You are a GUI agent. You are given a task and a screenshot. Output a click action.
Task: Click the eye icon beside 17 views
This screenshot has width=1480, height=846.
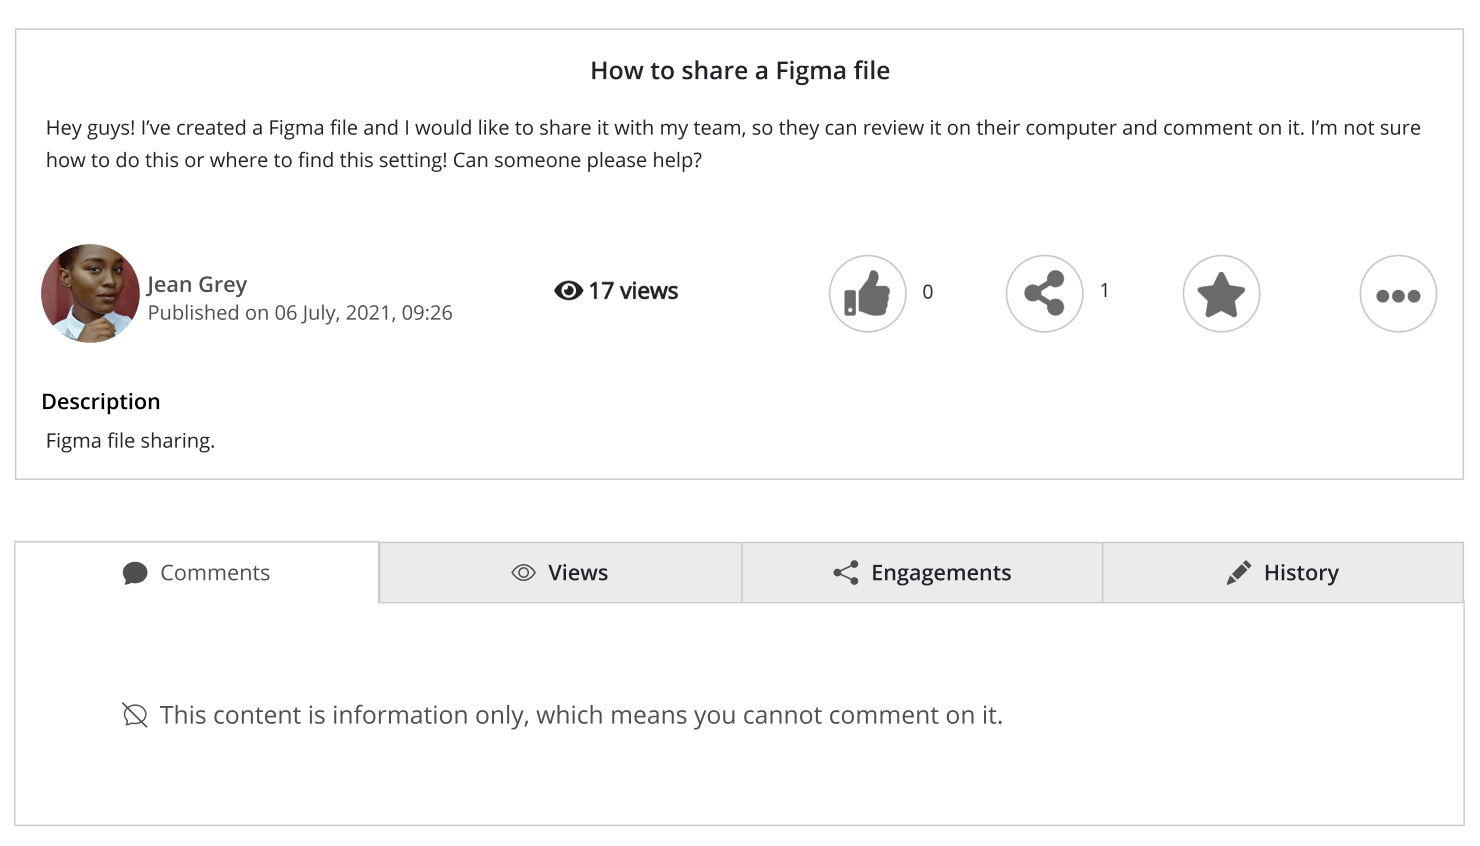[x=568, y=291]
